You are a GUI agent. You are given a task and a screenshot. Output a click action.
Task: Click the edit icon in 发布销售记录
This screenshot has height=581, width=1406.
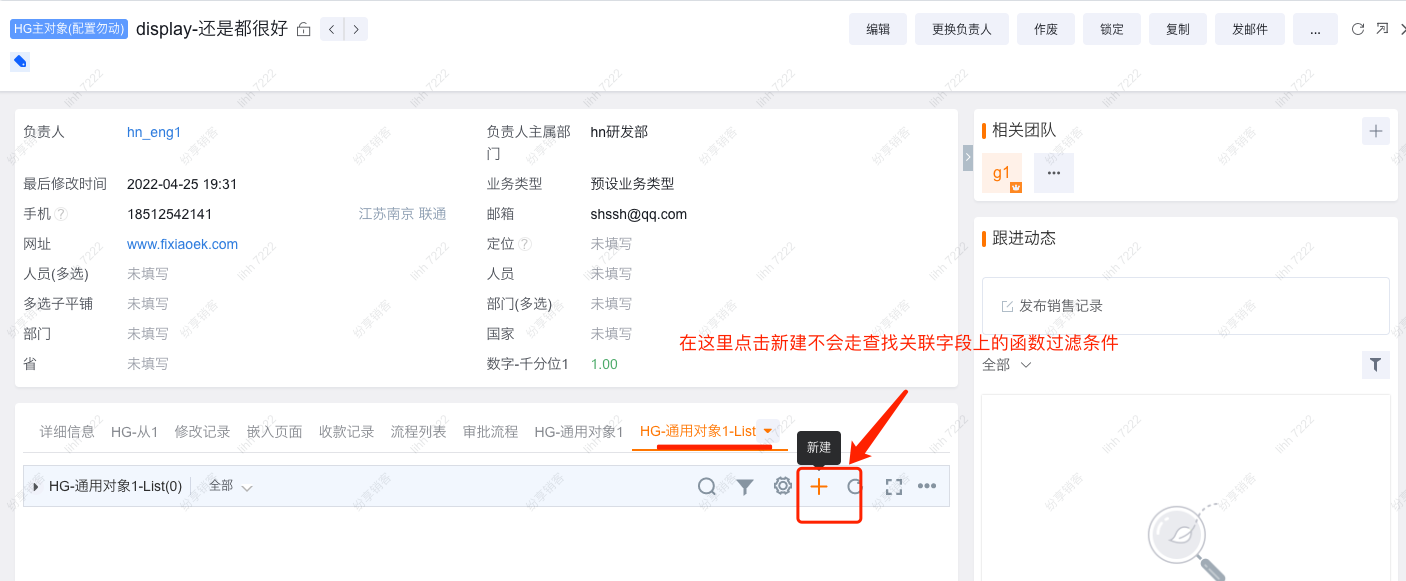coord(1007,306)
